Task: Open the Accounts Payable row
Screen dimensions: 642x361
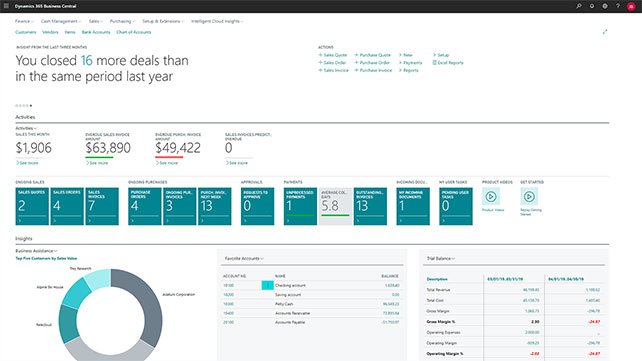Action: 311,322
